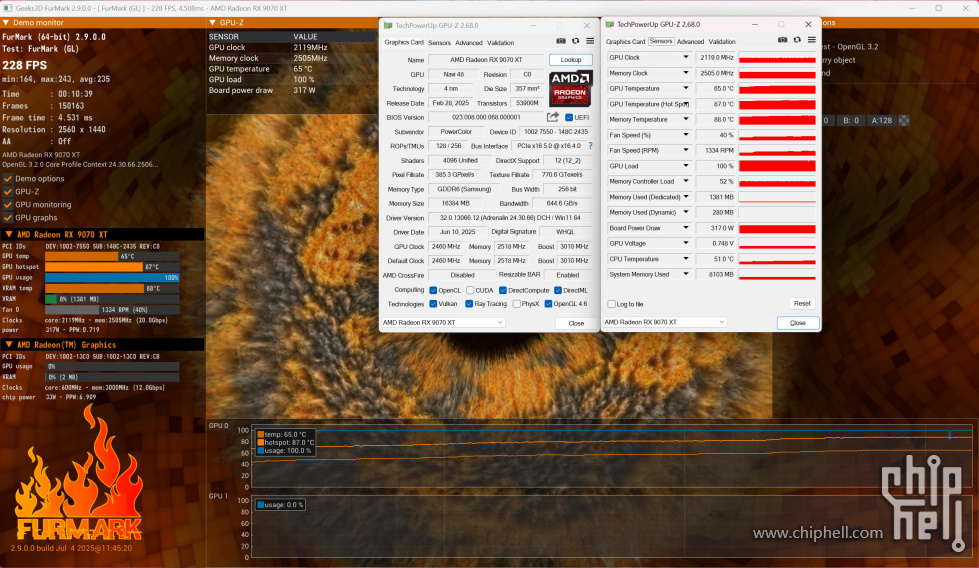979x568 pixels.
Task: Enable the Log to file checkbox
Action: (612, 303)
